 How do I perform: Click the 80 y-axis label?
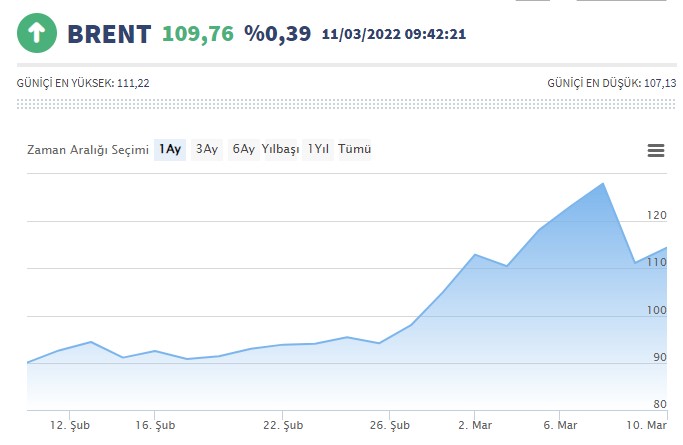[659, 404]
